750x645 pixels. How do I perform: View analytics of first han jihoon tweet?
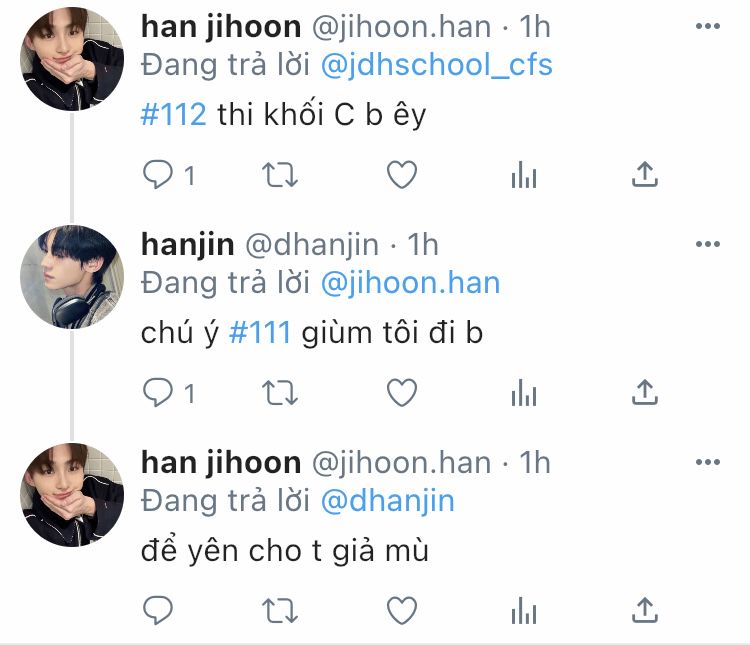coord(524,175)
